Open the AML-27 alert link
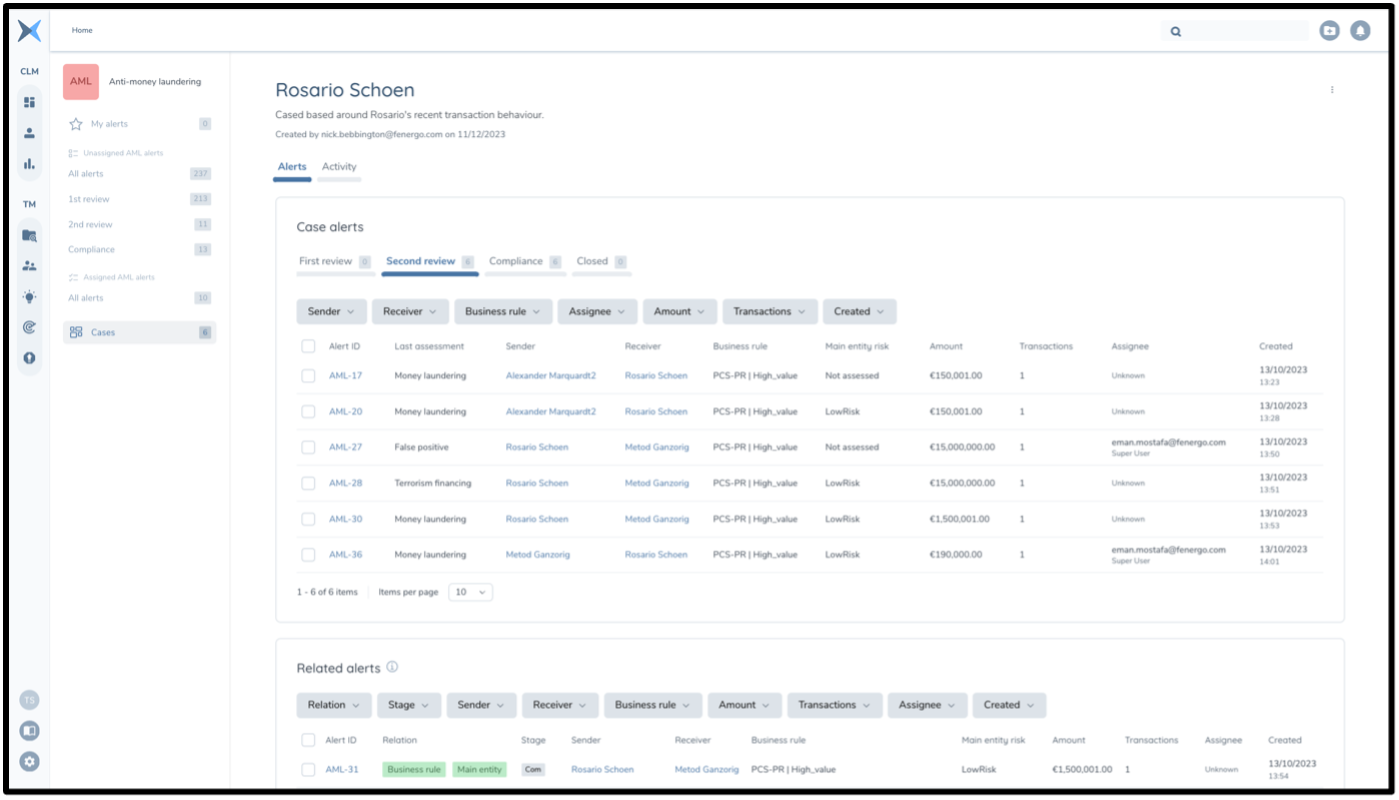This screenshot has width=1399, height=800. click(345, 447)
